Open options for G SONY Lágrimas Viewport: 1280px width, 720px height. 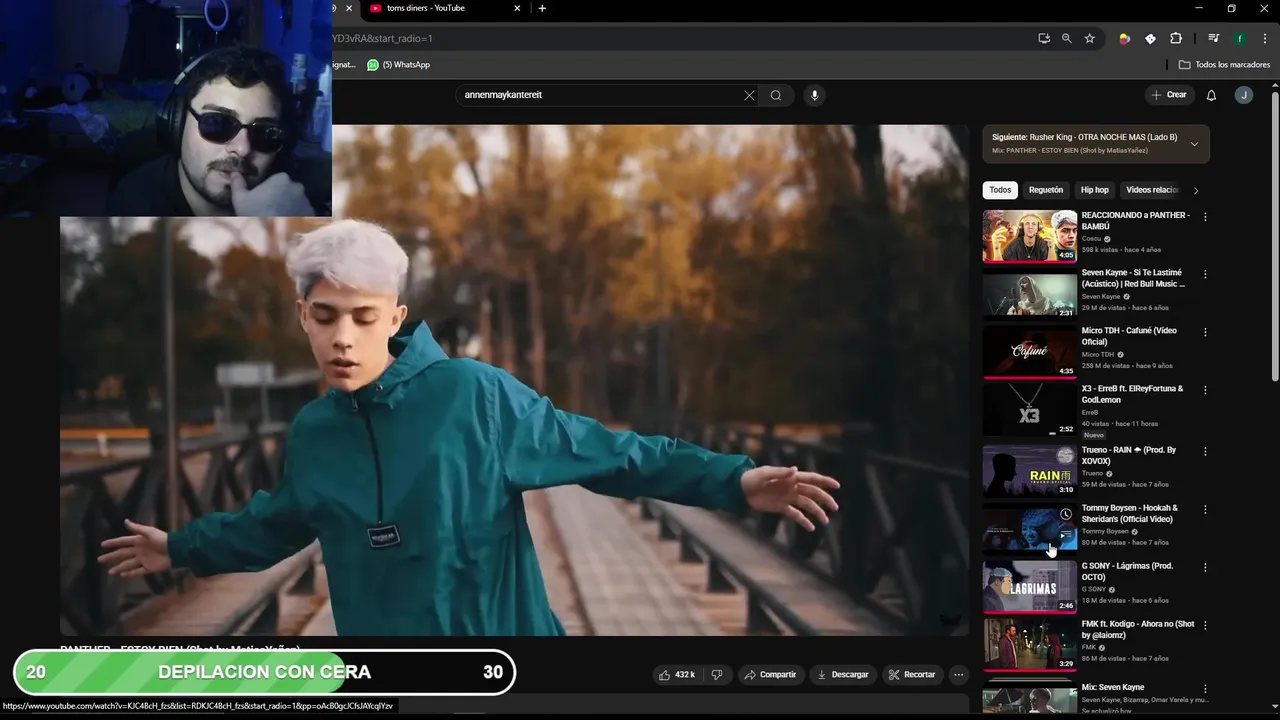(x=1205, y=567)
